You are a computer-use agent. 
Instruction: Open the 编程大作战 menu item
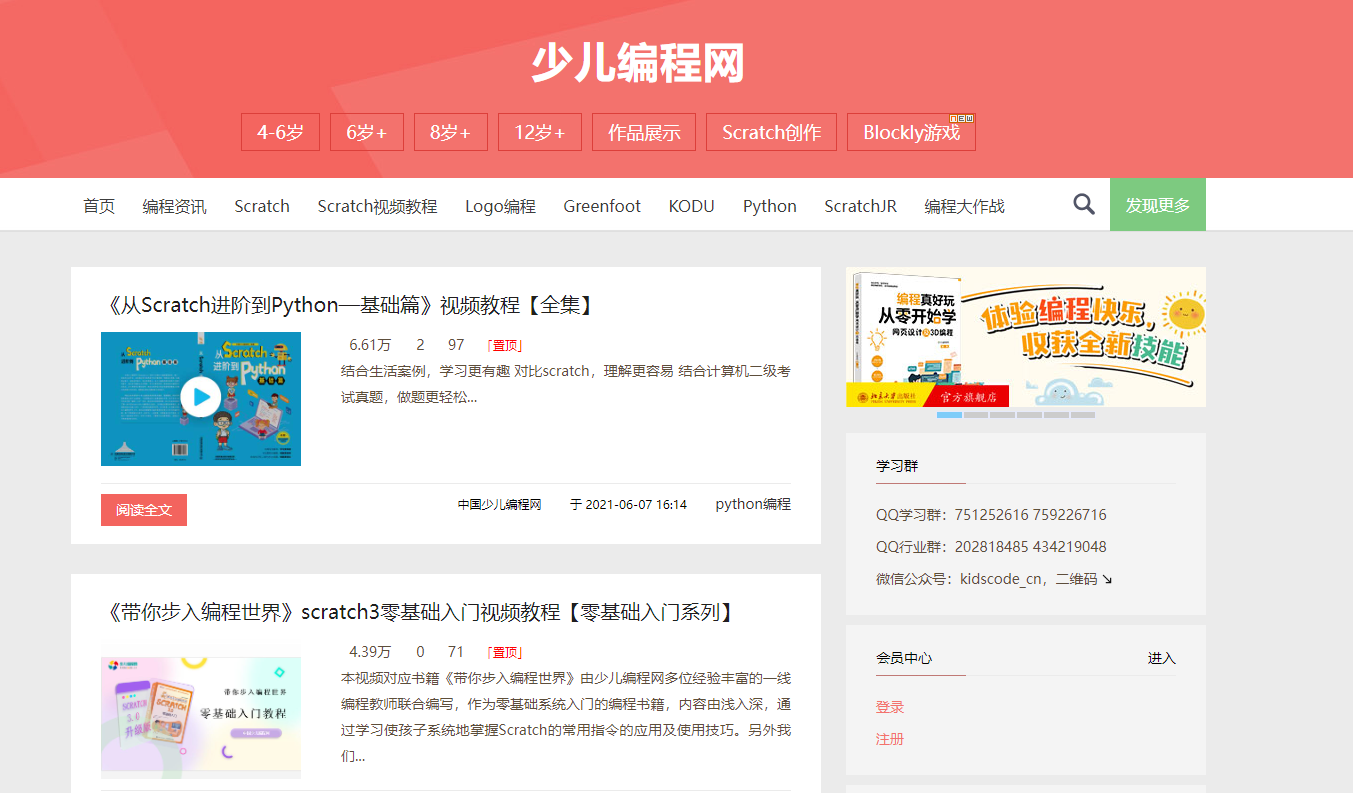coord(964,206)
